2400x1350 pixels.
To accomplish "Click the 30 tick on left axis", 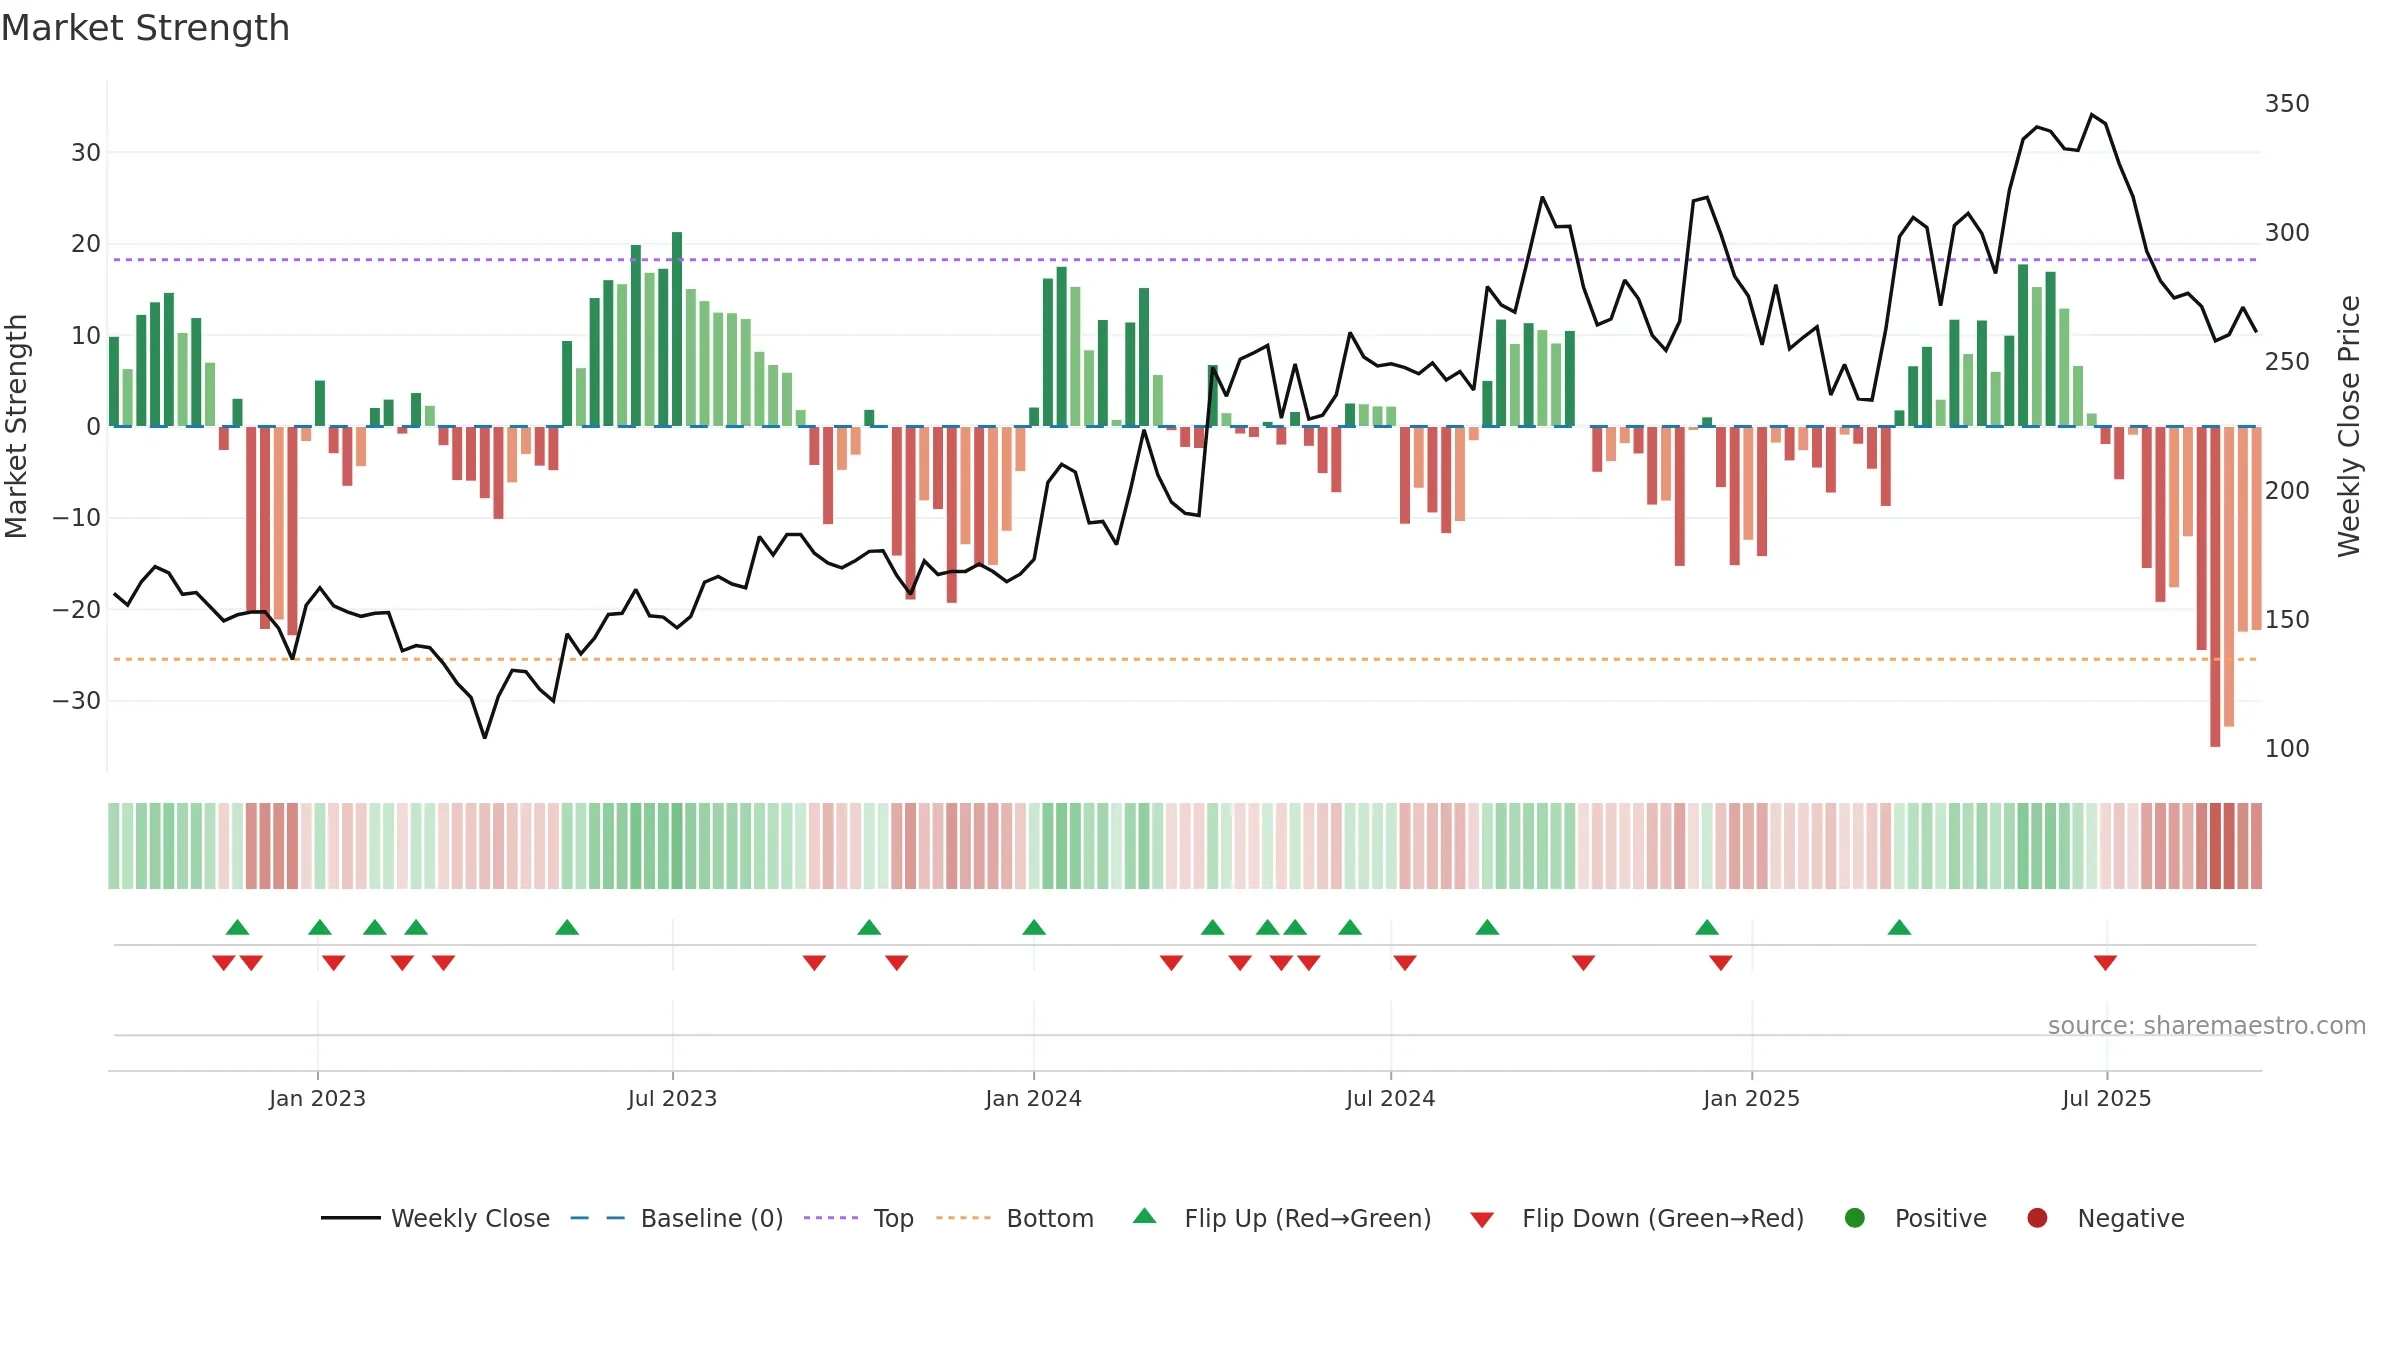I will click(86, 152).
